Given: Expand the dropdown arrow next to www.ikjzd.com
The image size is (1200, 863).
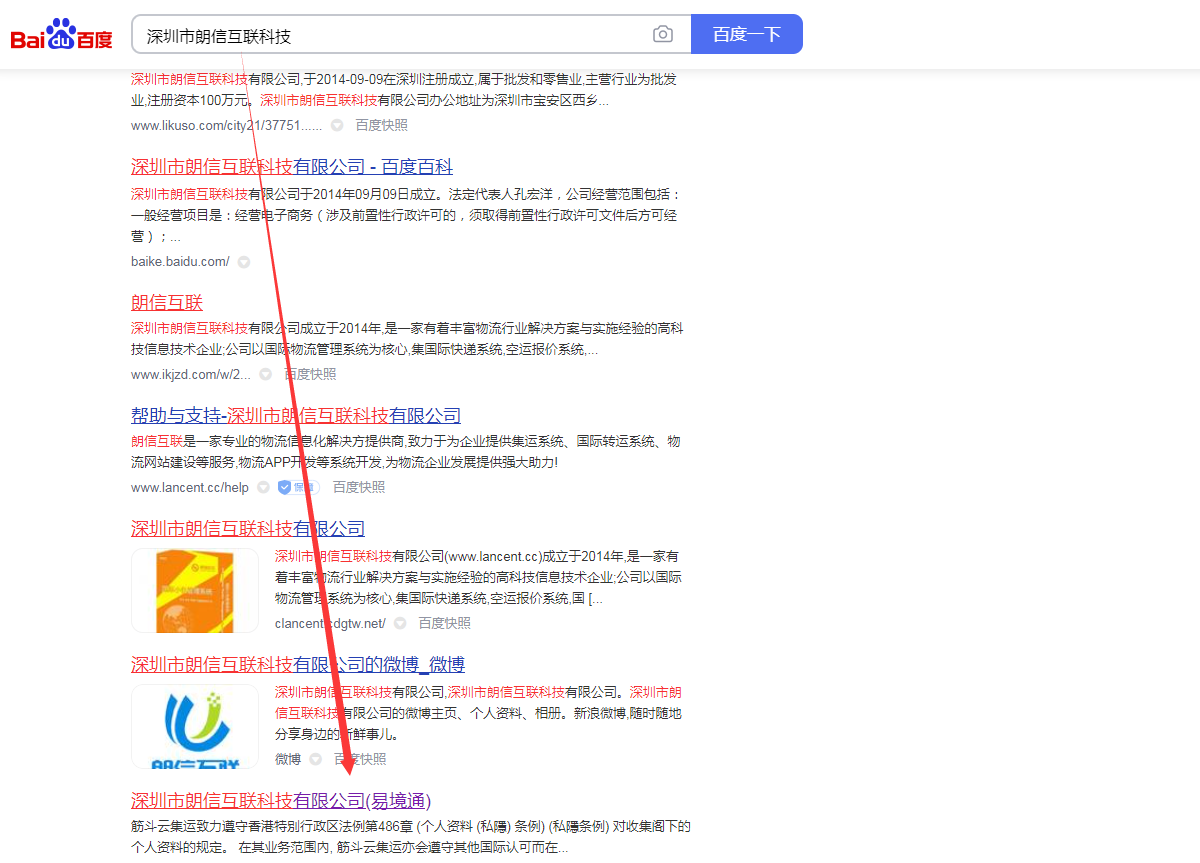Looking at the screenshot, I should tap(265, 374).
